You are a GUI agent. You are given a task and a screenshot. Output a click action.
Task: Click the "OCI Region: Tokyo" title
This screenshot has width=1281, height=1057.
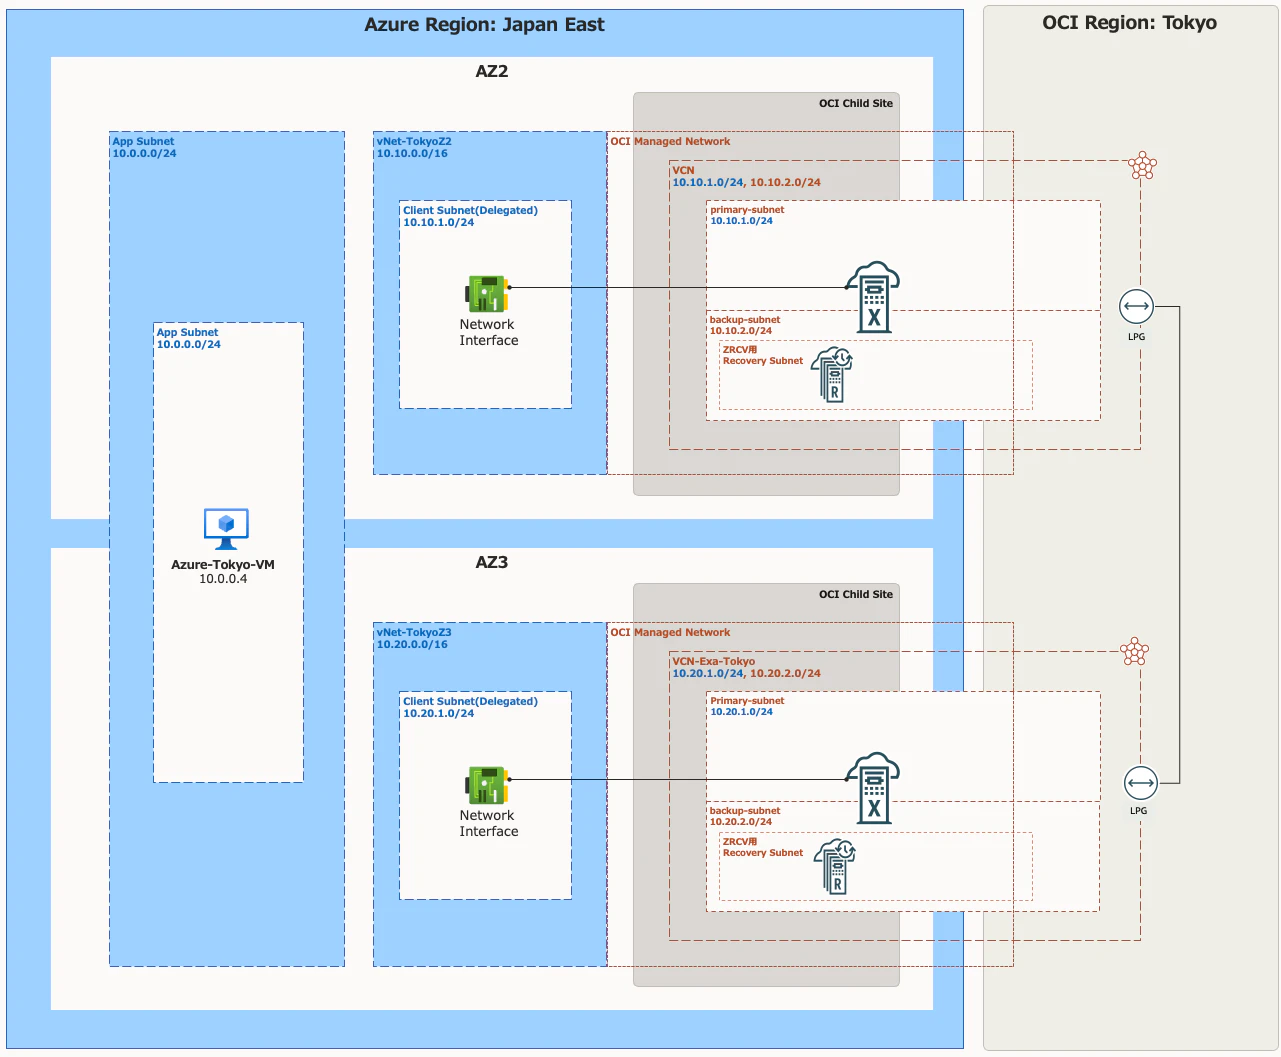[1130, 23]
